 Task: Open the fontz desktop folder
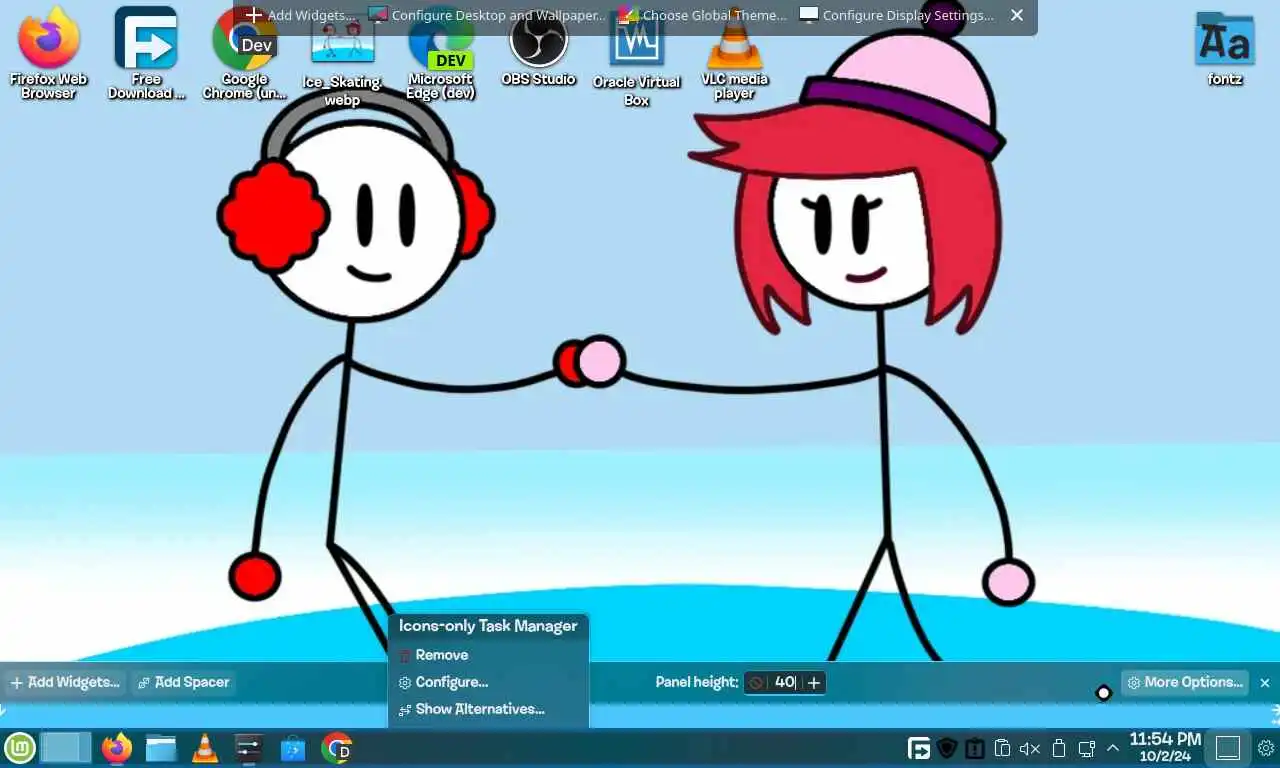(x=1225, y=48)
